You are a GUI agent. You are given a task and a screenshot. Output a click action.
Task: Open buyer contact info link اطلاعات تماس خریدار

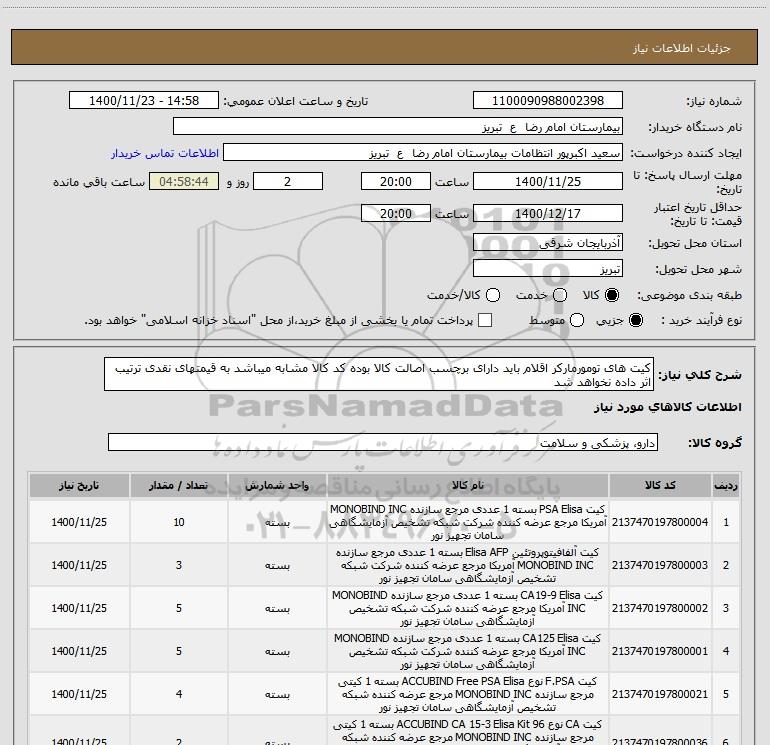pyautogui.click(x=165, y=153)
